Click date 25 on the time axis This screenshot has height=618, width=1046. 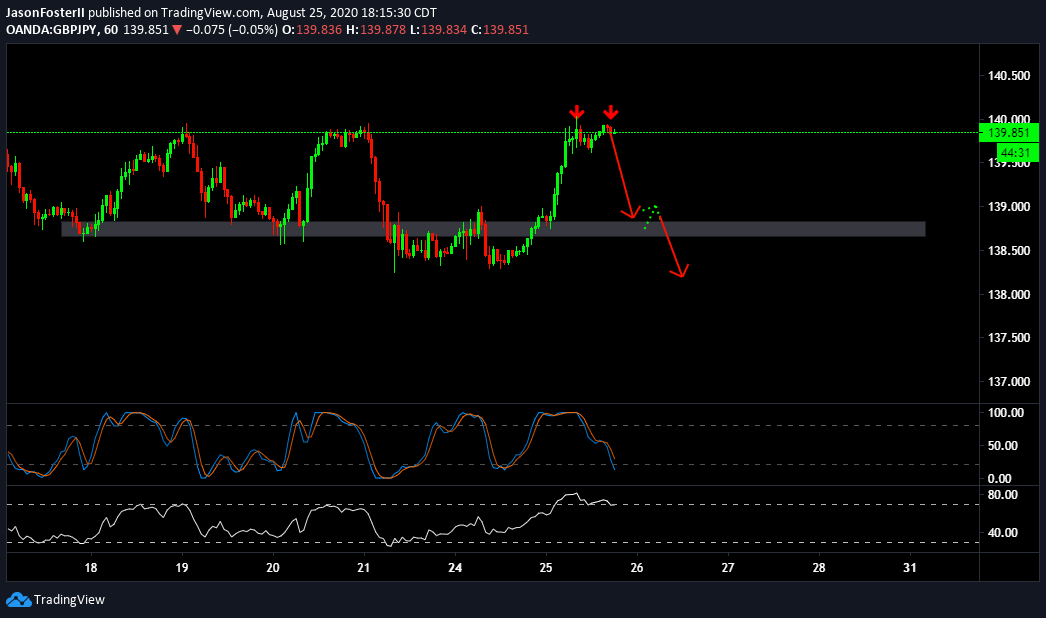546,568
